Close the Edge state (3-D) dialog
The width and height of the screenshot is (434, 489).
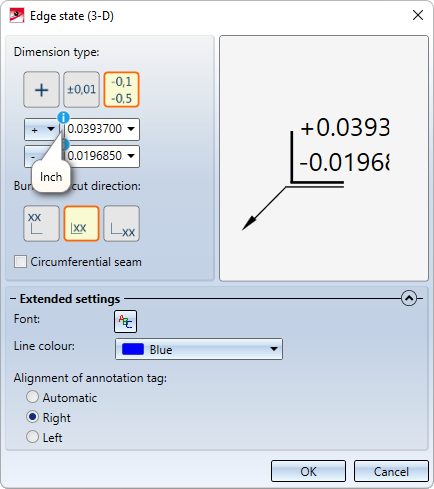point(418,15)
